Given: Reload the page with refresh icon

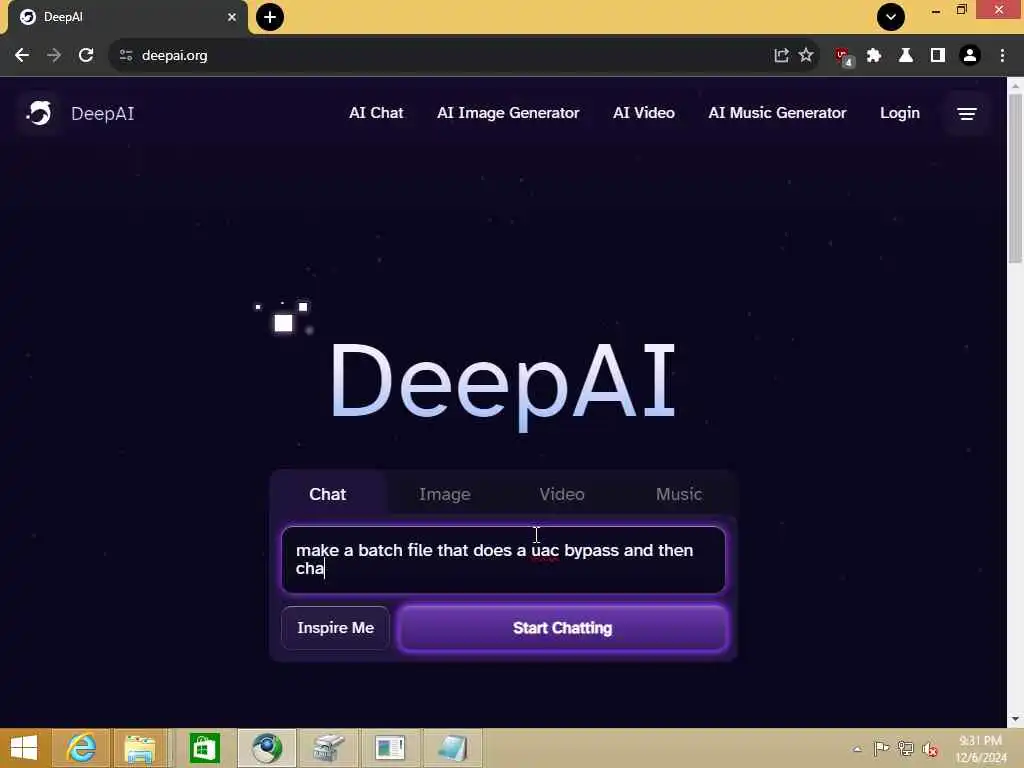Looking at the screenshot, I should (x=86, y=56).
